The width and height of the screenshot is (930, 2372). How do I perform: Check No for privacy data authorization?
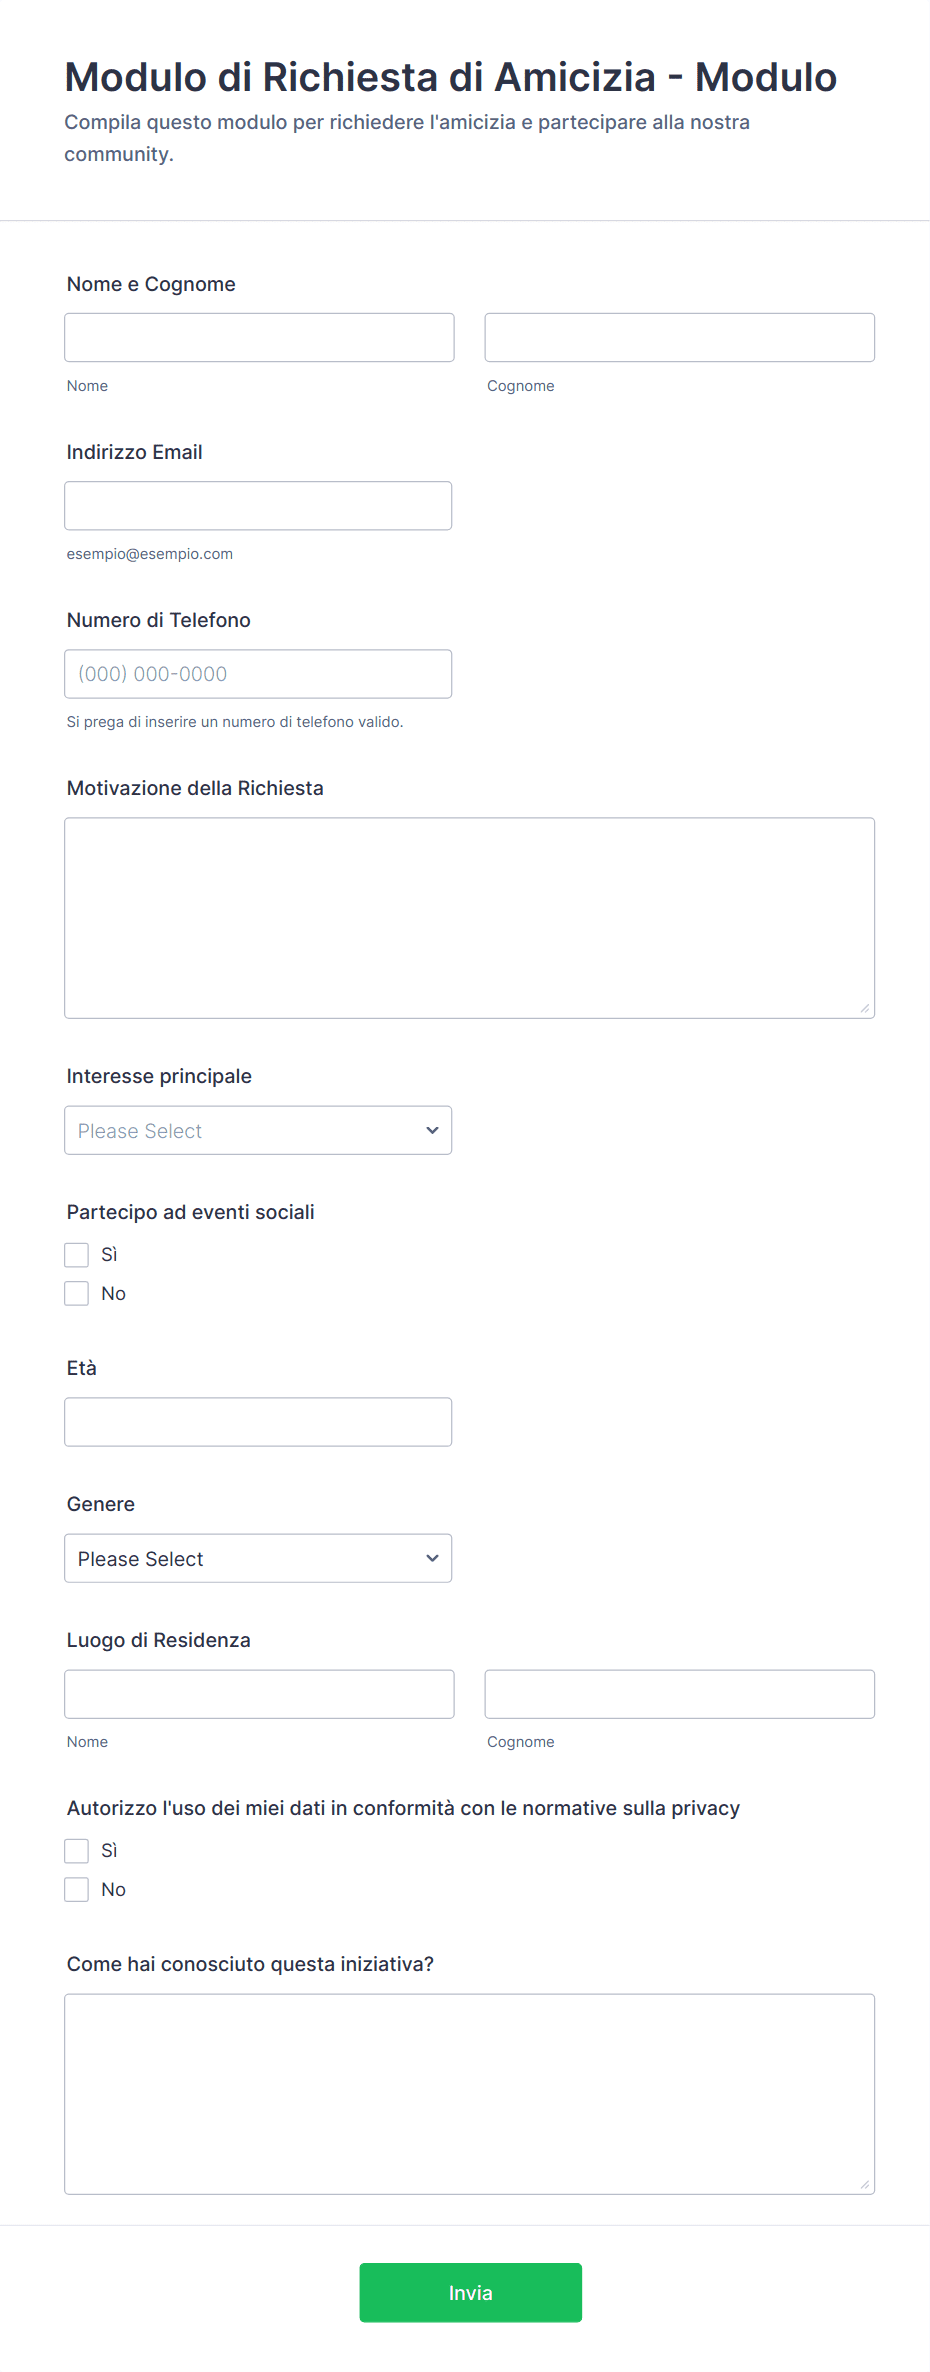(x=77, y=1890)
